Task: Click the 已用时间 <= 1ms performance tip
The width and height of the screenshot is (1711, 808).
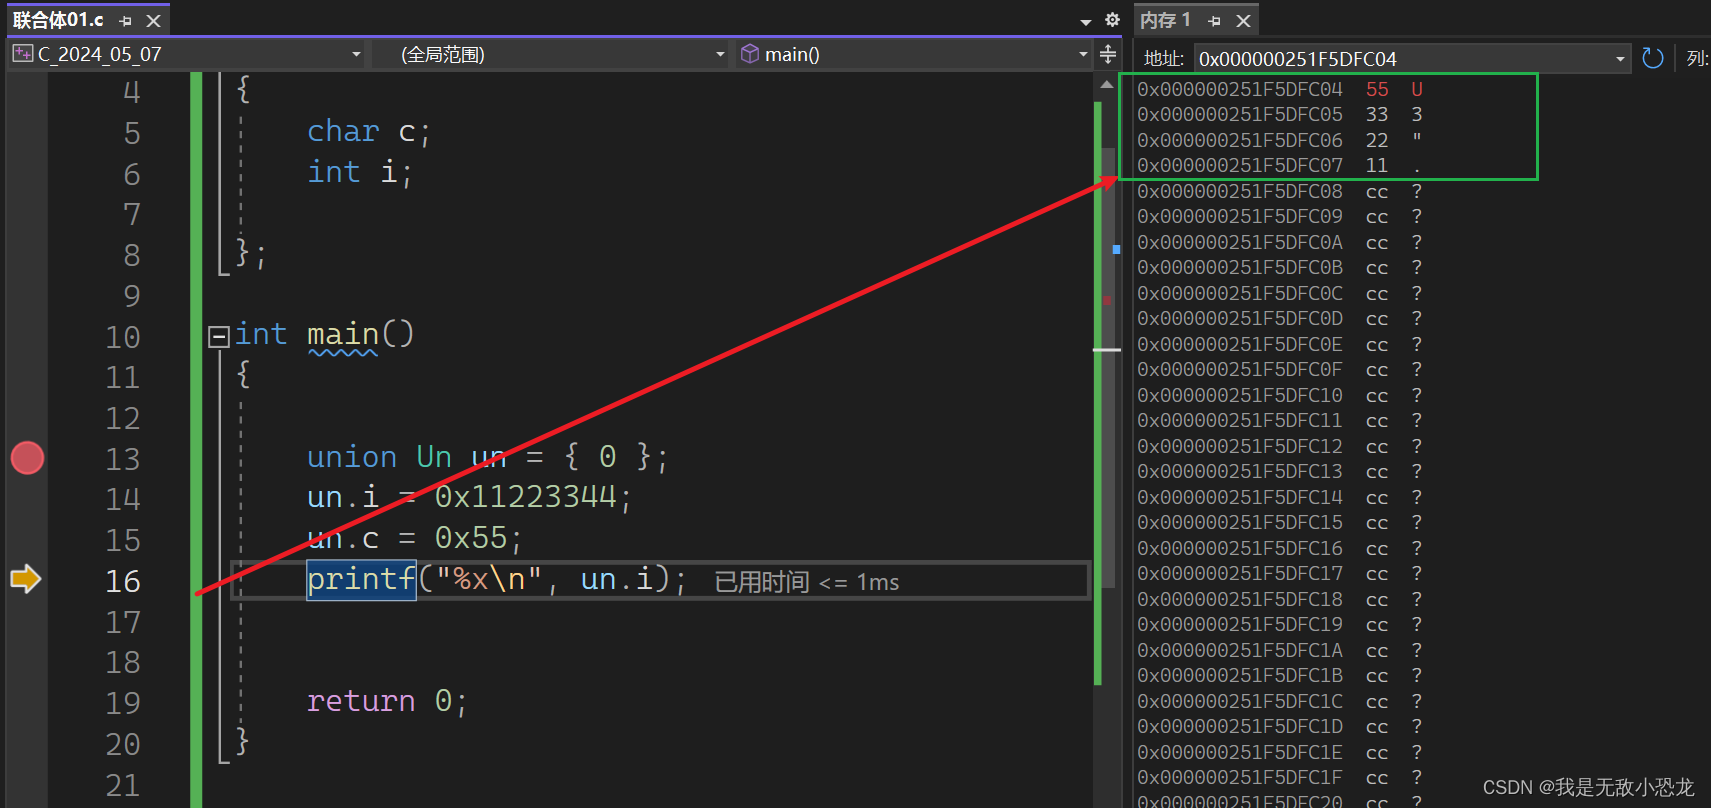Action: 806,582
